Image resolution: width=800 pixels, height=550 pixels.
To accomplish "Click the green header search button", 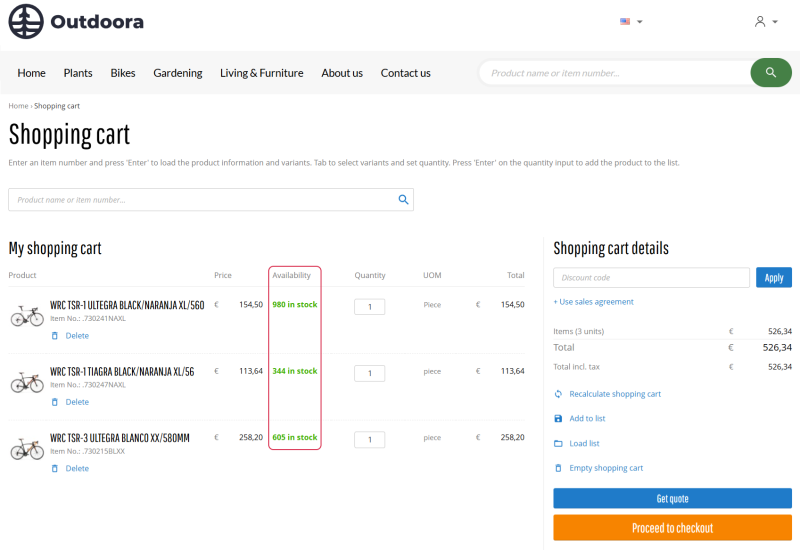I will coord(771,72).
